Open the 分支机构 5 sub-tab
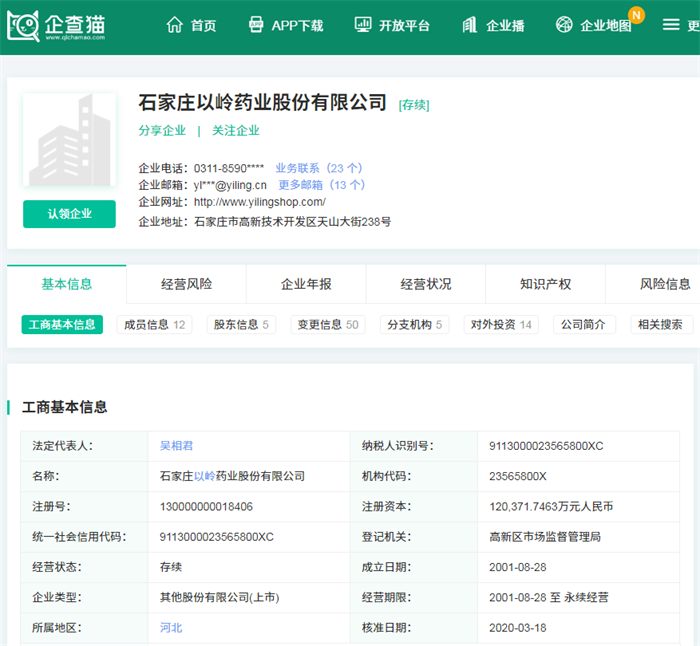 [x=415, y=325]
